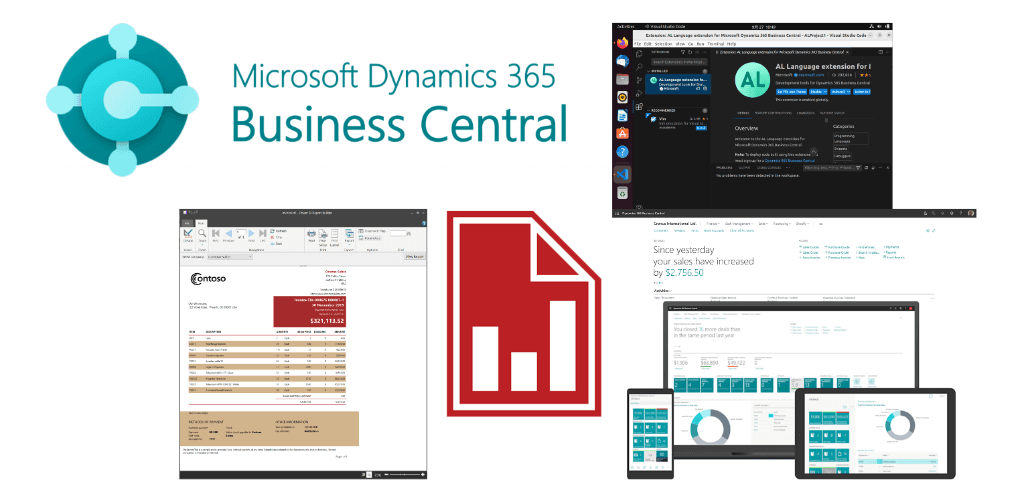Click the Filter box in the Problems panel
This screenshot has height=495, width=1024.
coord(832,168)
